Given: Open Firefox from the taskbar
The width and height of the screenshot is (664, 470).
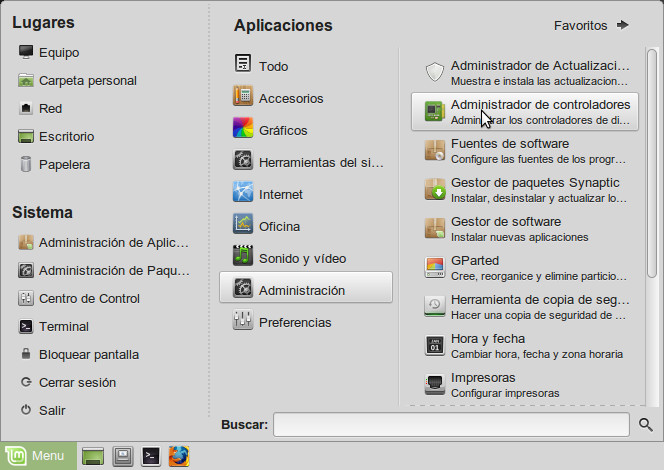Looking at the screenshot, I should (178, 456).
